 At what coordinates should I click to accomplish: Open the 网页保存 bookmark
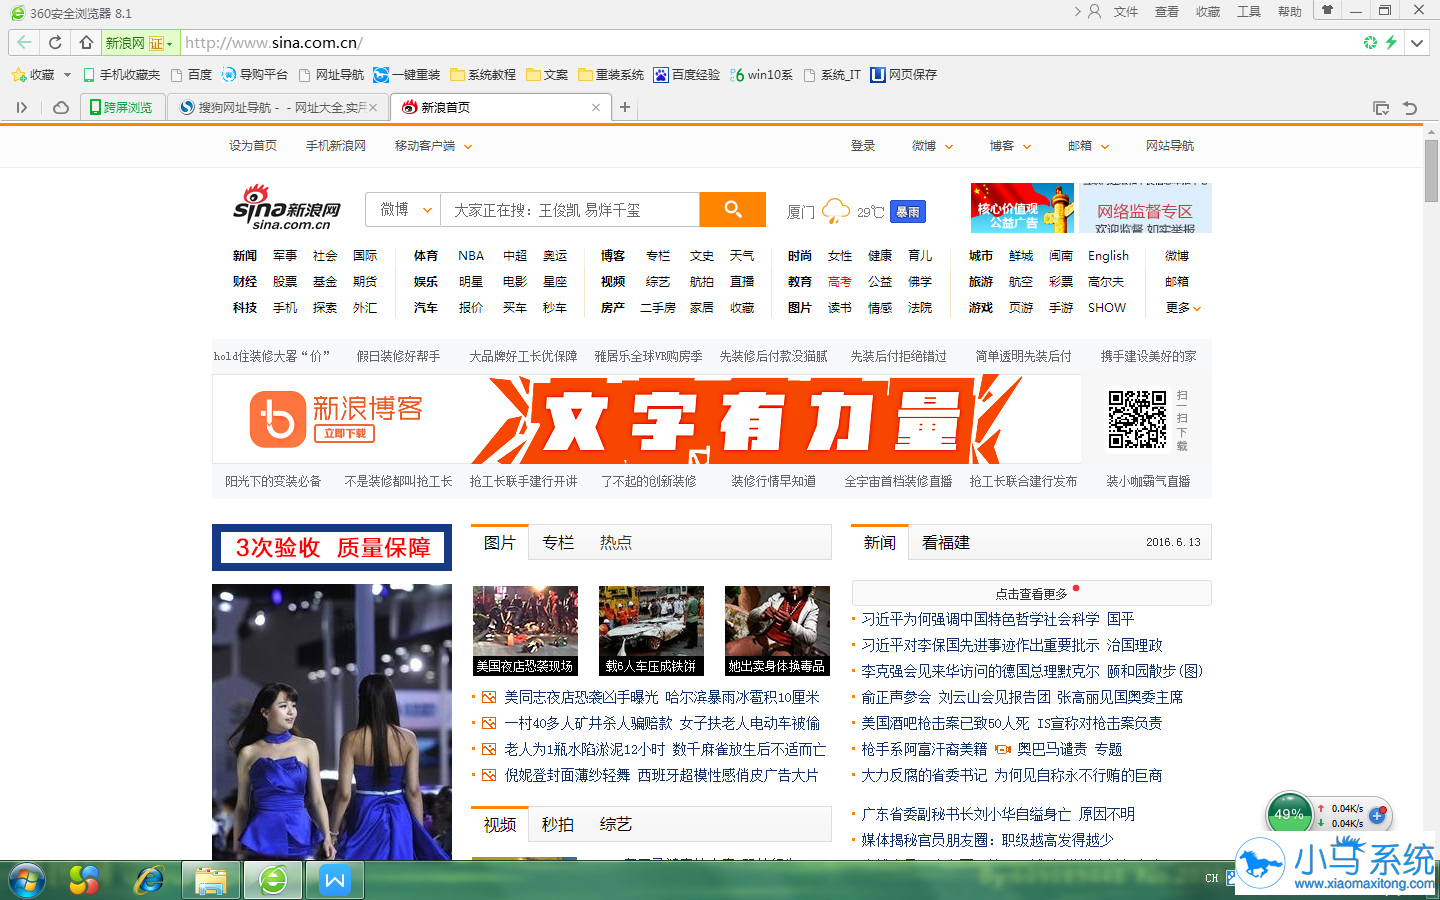tap(904, 75)
